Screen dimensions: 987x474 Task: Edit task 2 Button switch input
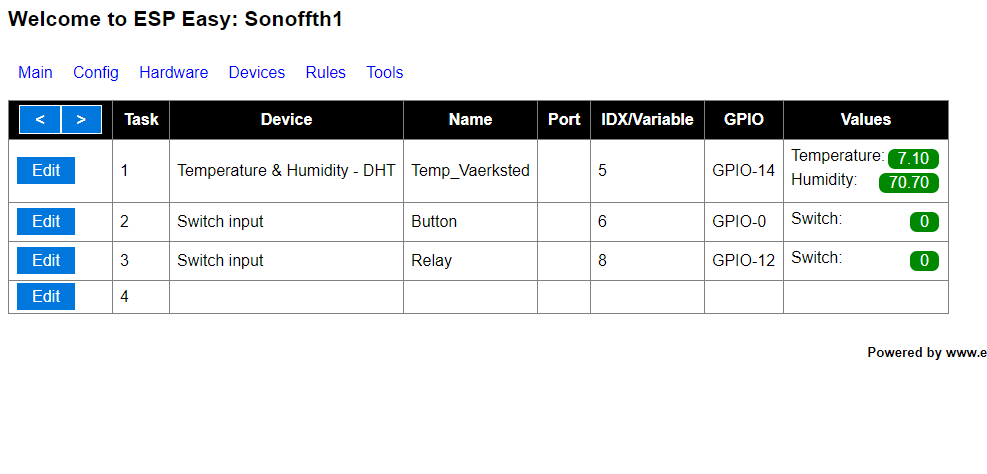46,221
